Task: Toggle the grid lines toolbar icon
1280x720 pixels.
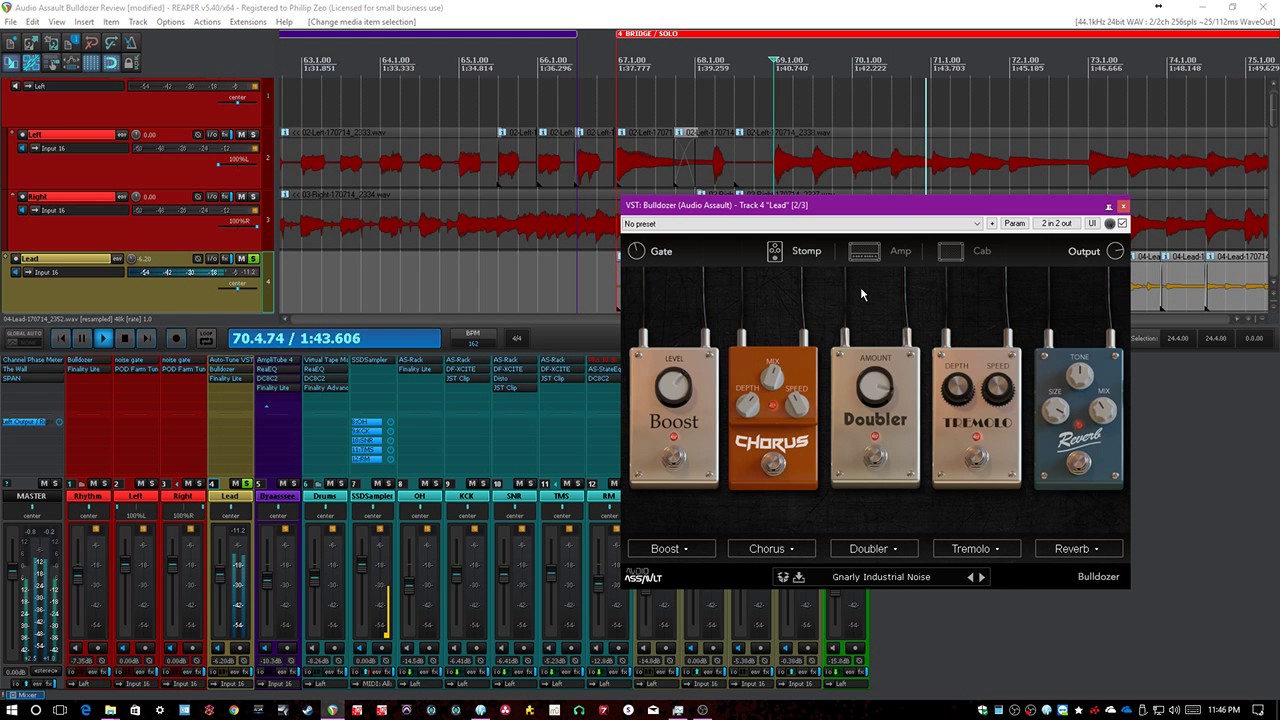Action: coord(91,63)
